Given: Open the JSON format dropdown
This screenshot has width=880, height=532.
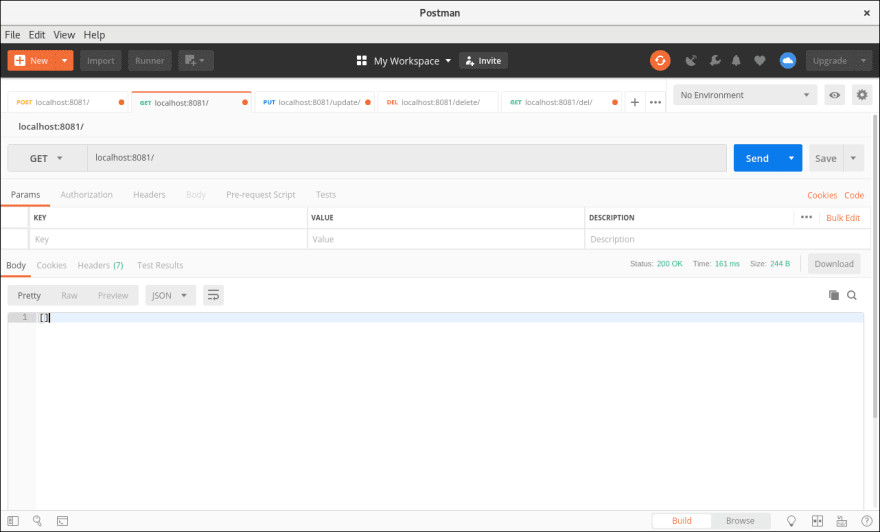Looking at the screenshot, I should coord(170,295).
